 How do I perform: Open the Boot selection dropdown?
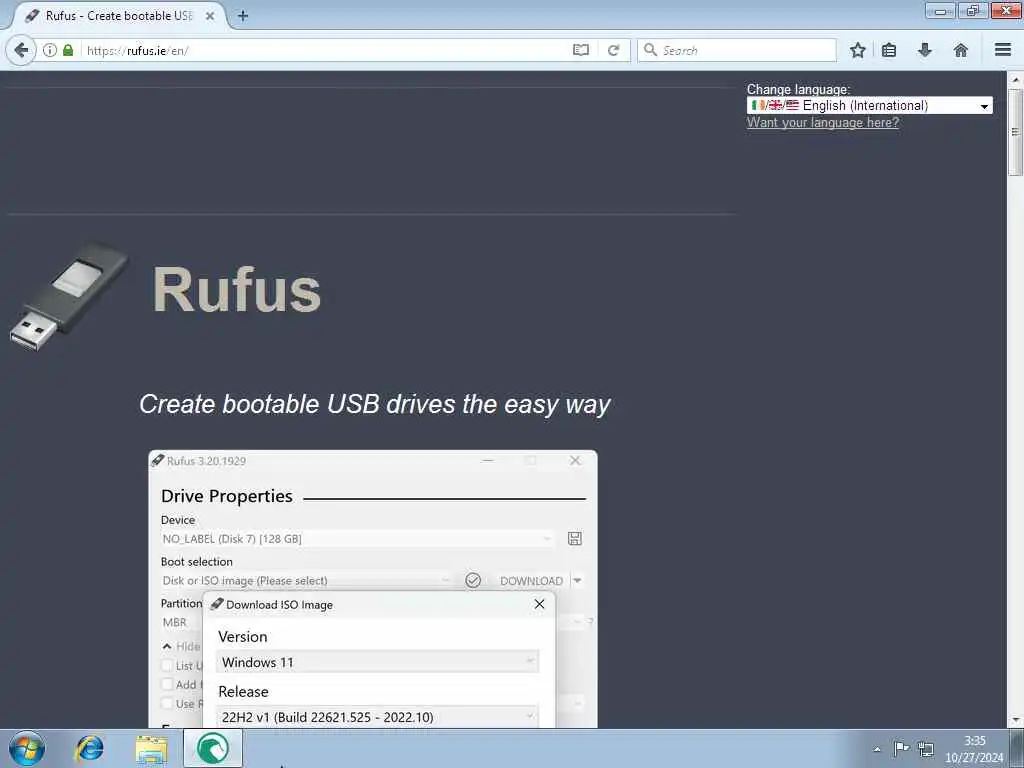click(x=306, y=581)
